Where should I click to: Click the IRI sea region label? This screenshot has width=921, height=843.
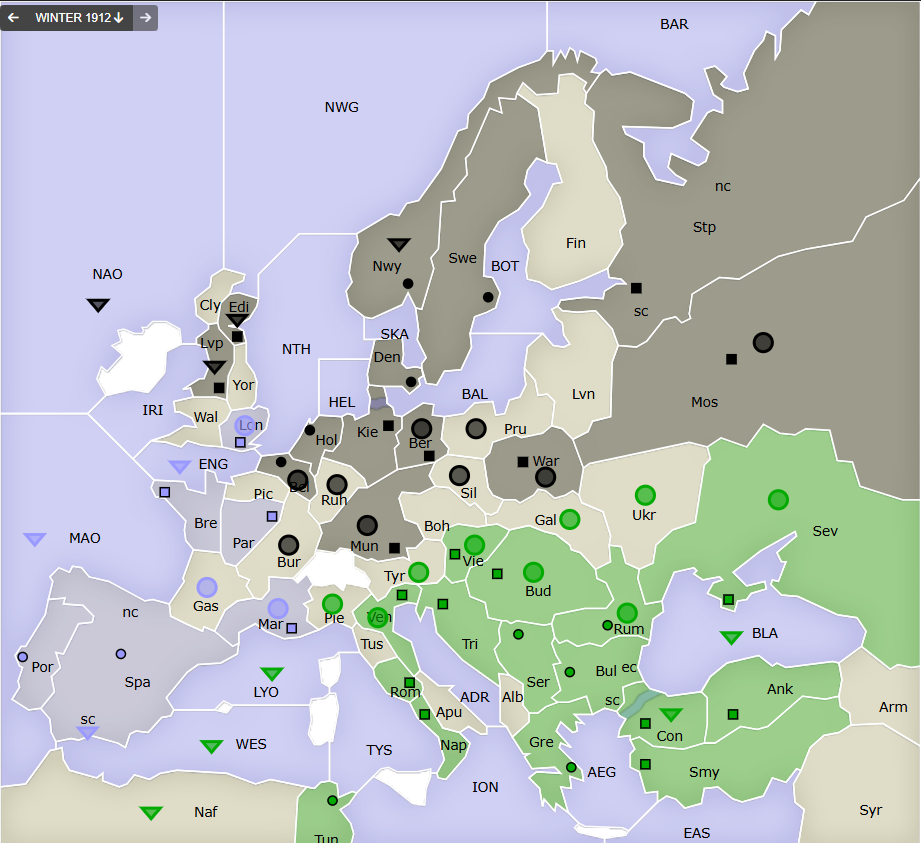[x=153, y=410]
